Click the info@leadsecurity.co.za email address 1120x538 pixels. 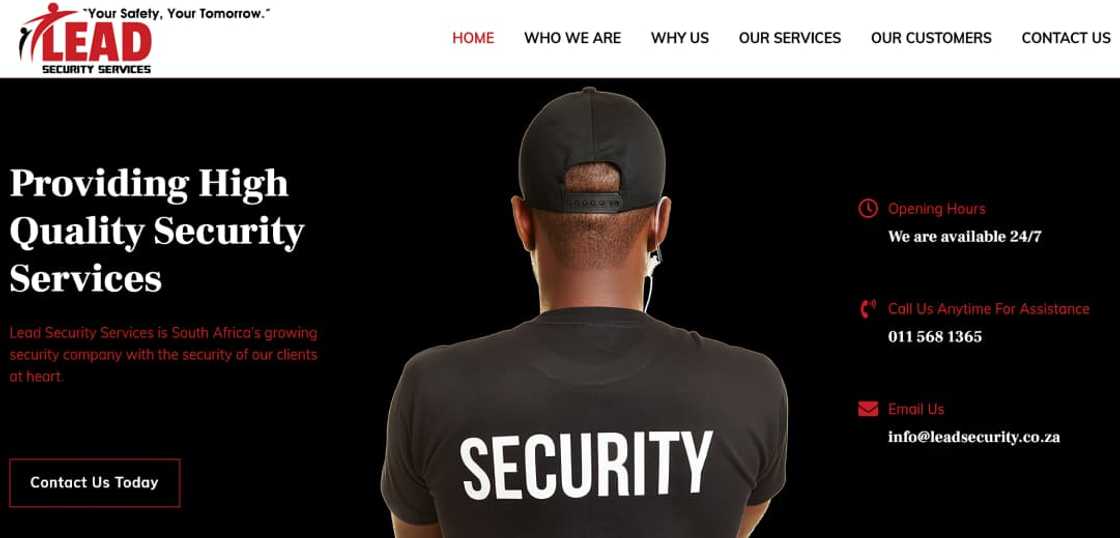tap(974, 437)
